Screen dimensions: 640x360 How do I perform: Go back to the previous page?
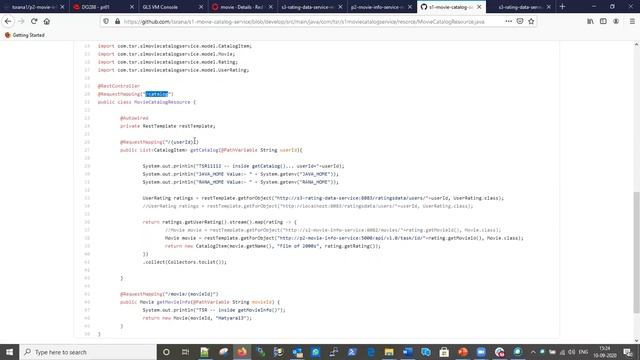coord(8,21)
